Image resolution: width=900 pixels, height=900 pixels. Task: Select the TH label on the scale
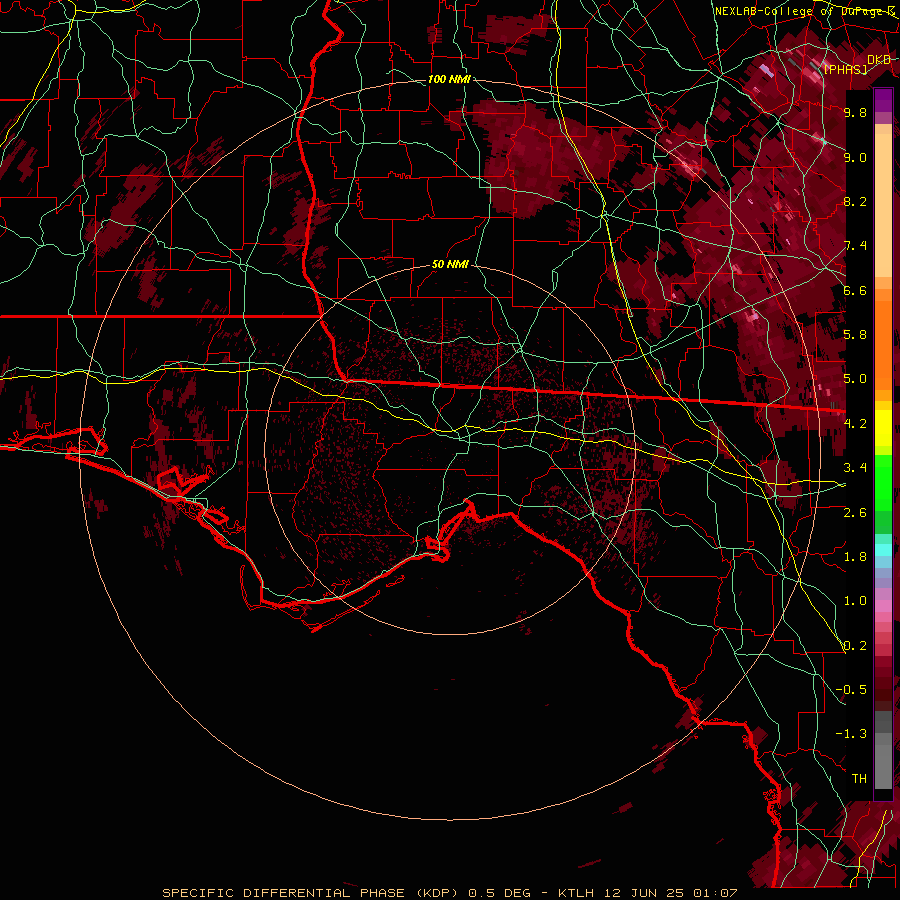[859, 778]
